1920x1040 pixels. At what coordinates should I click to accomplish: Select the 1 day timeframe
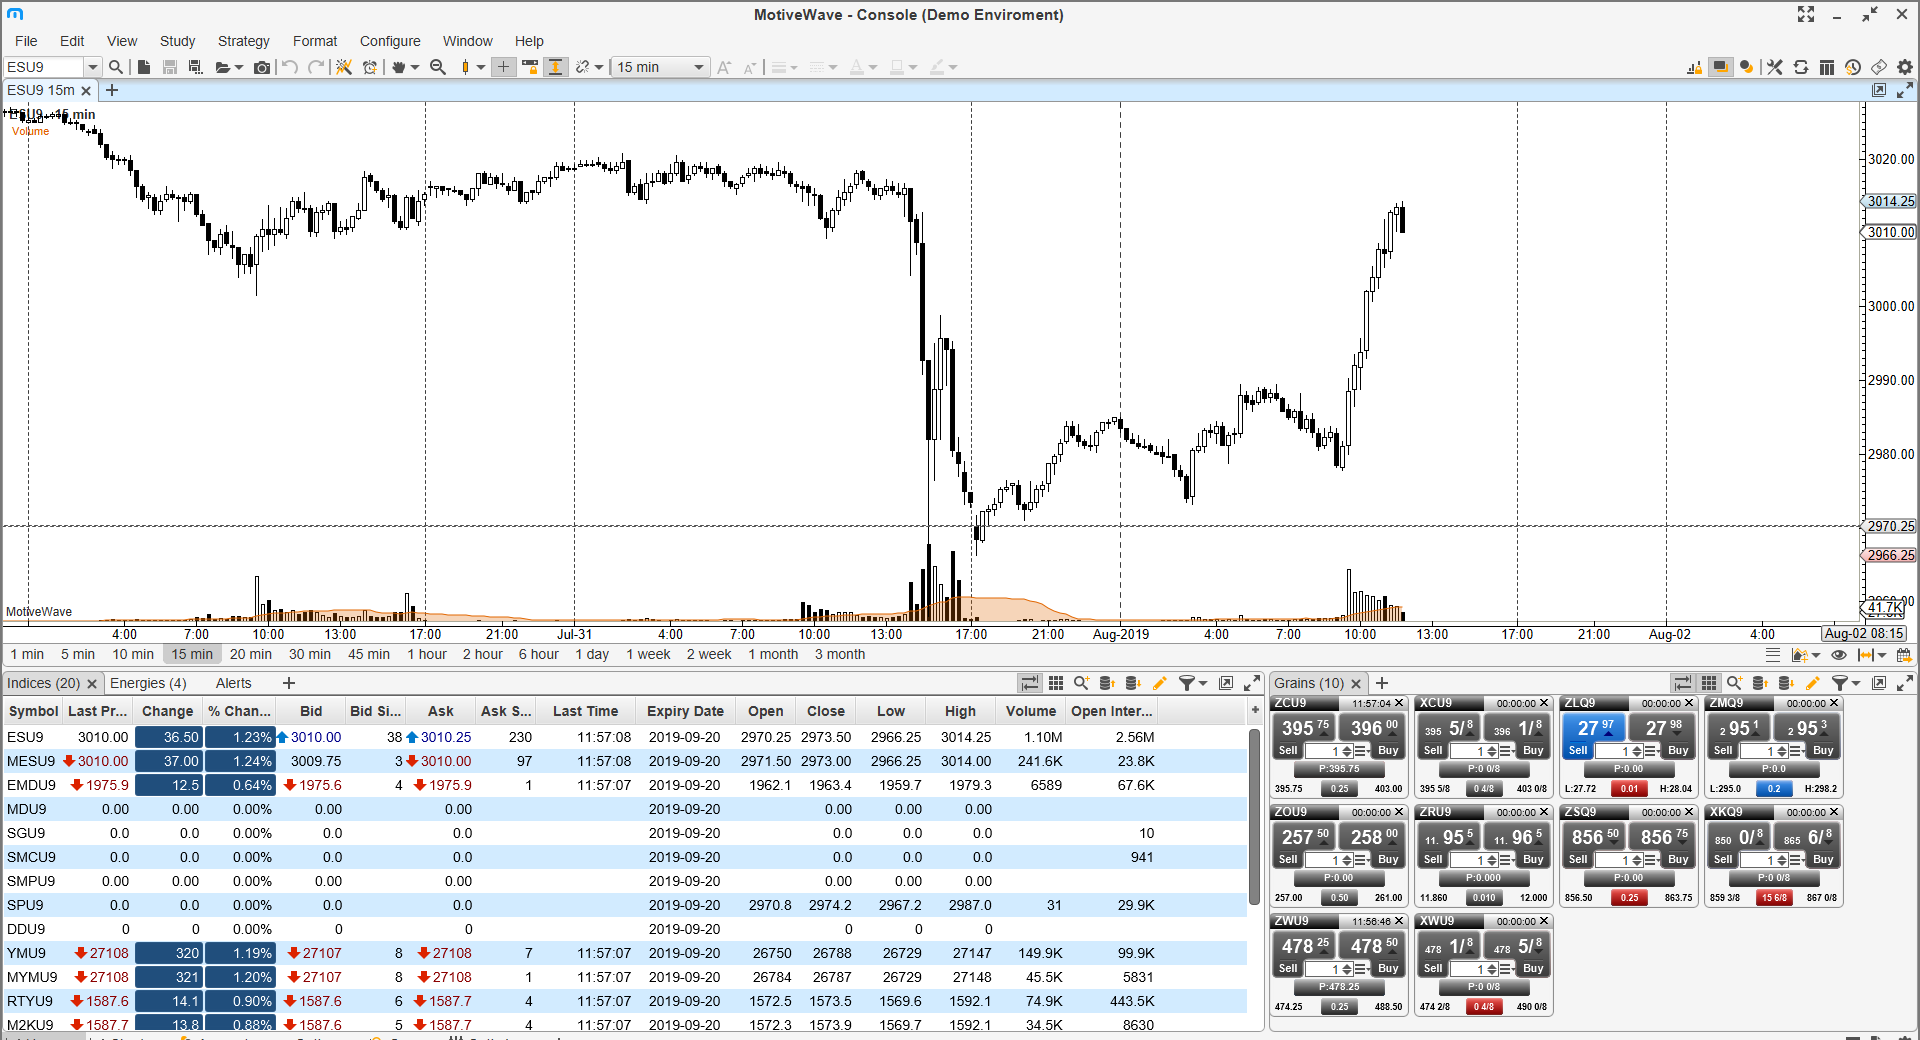pos(592,654)
